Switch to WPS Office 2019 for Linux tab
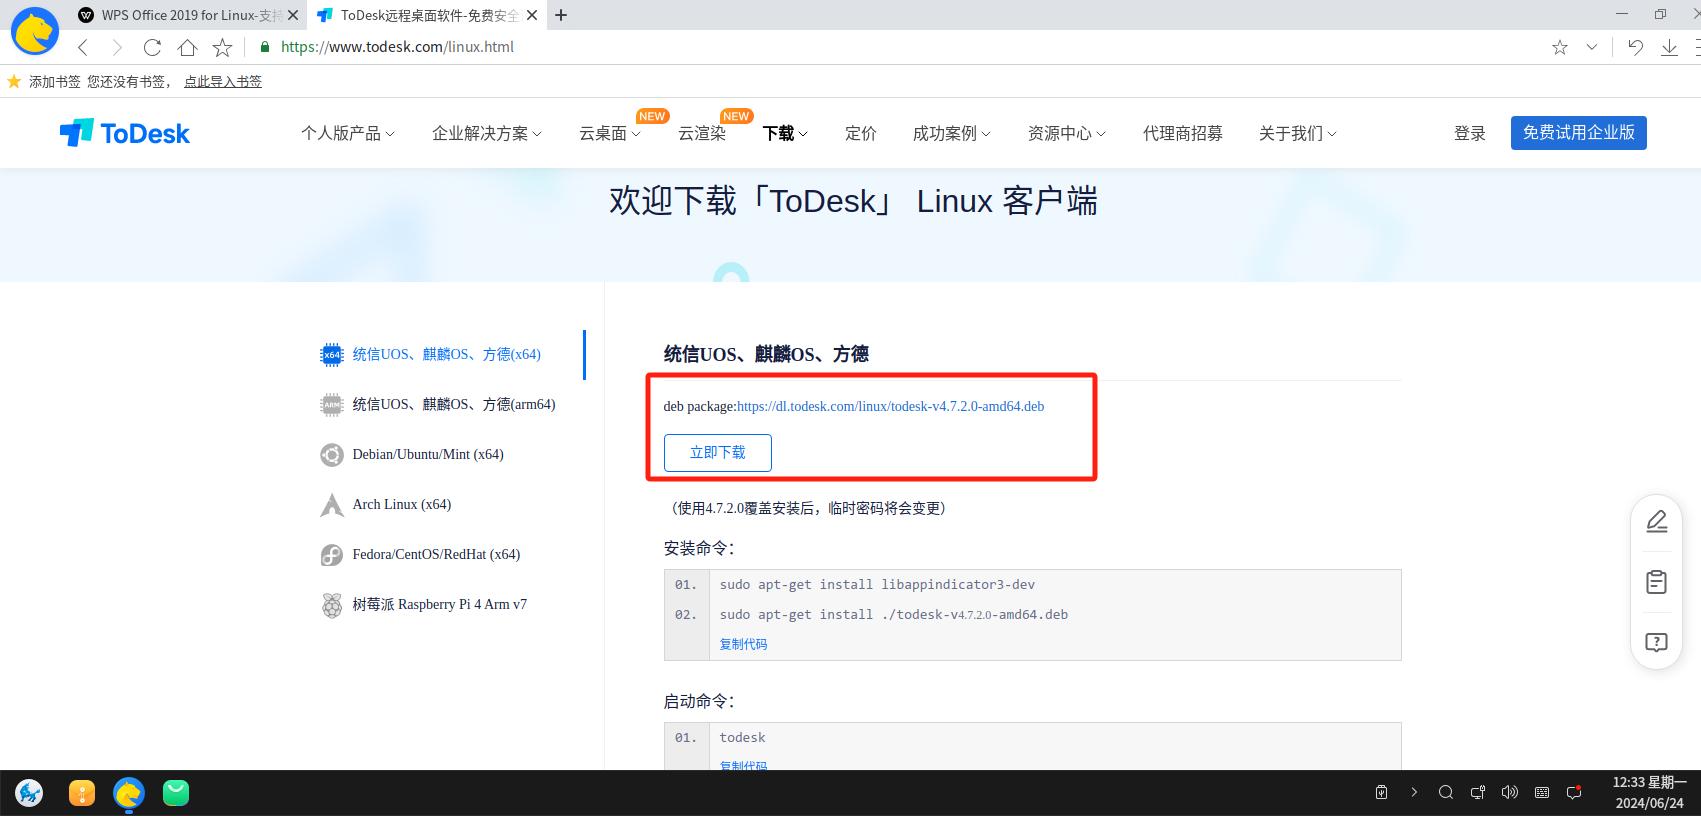Image resolution: width=1701 pixels, height=816 pixels. tap(187, 15)
